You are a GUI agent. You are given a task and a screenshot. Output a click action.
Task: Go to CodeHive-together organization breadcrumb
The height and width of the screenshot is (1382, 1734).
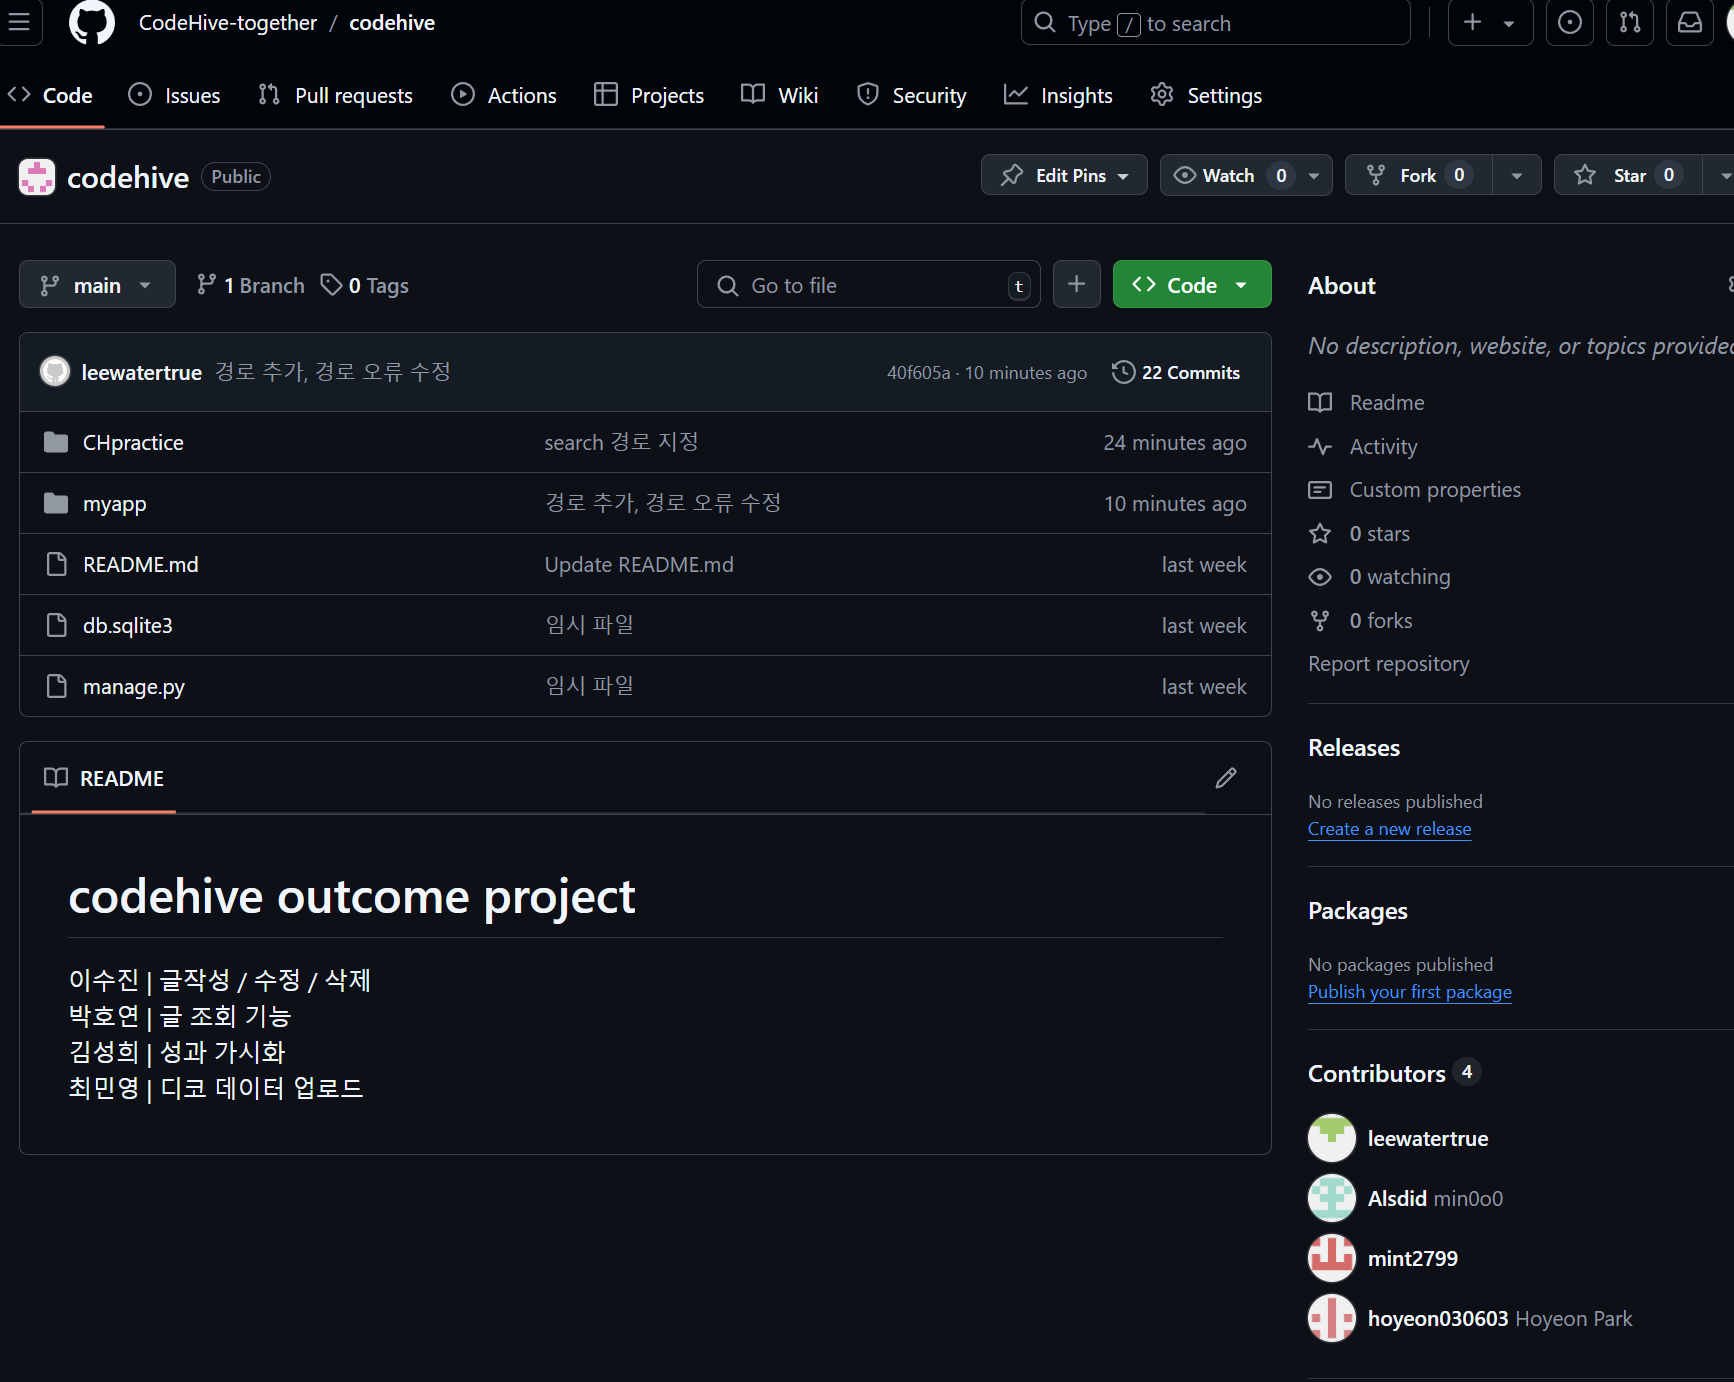point(228,23)
